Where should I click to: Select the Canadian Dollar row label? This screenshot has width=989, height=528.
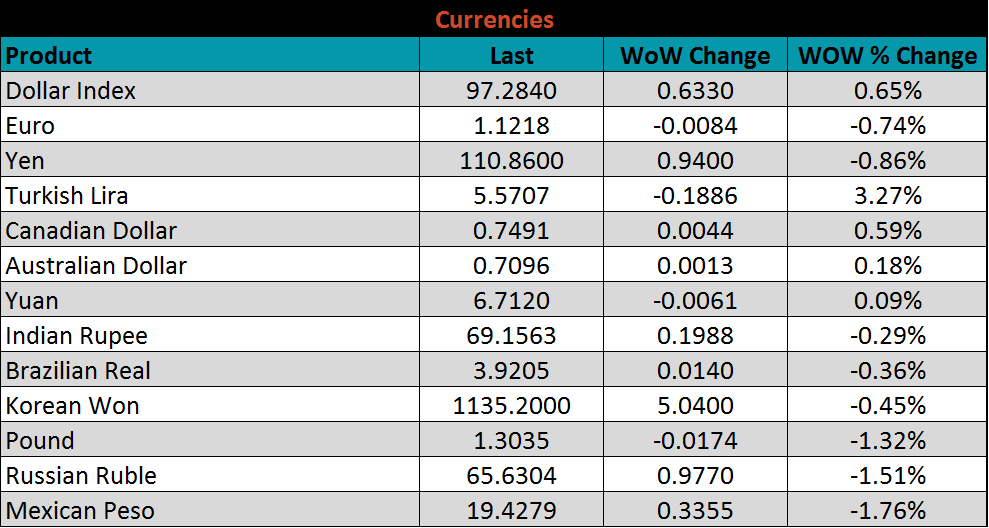point(91,231)
